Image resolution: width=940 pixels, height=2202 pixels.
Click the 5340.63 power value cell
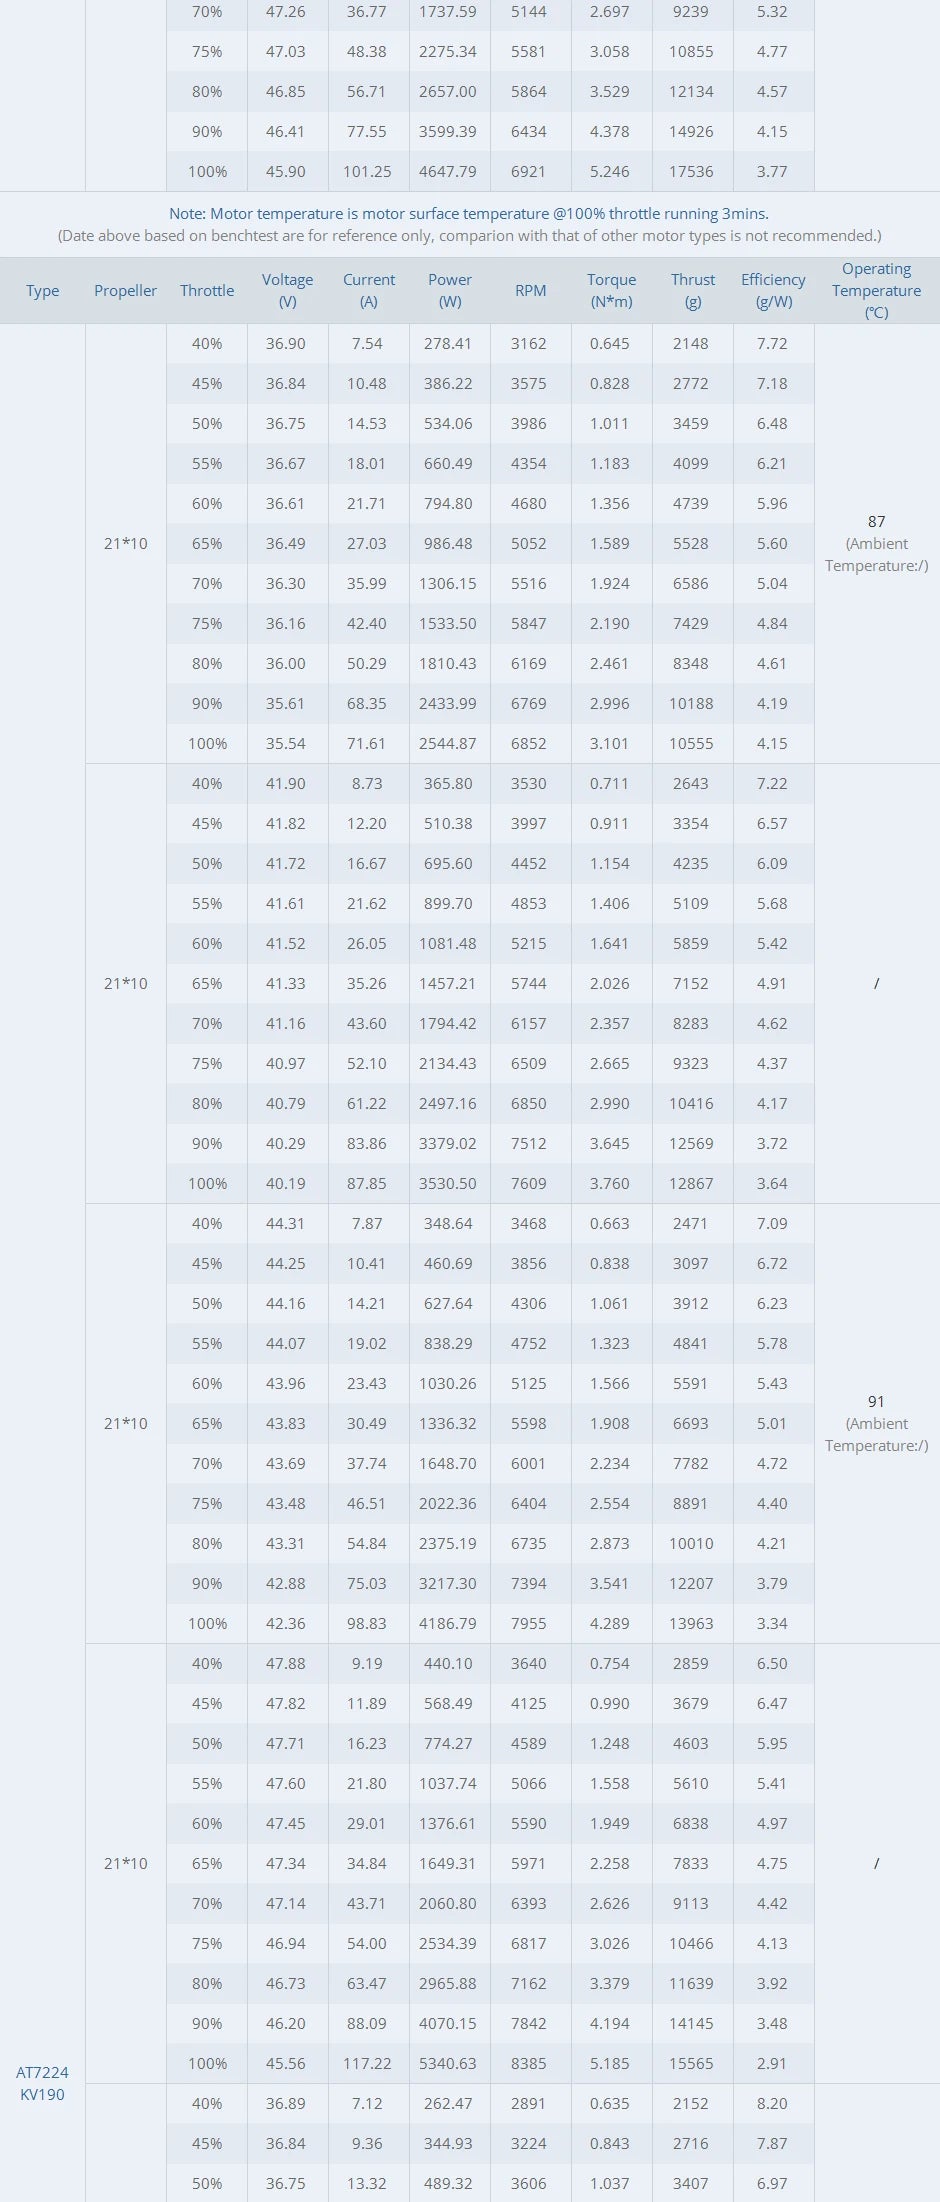(x=448, y=2063)
